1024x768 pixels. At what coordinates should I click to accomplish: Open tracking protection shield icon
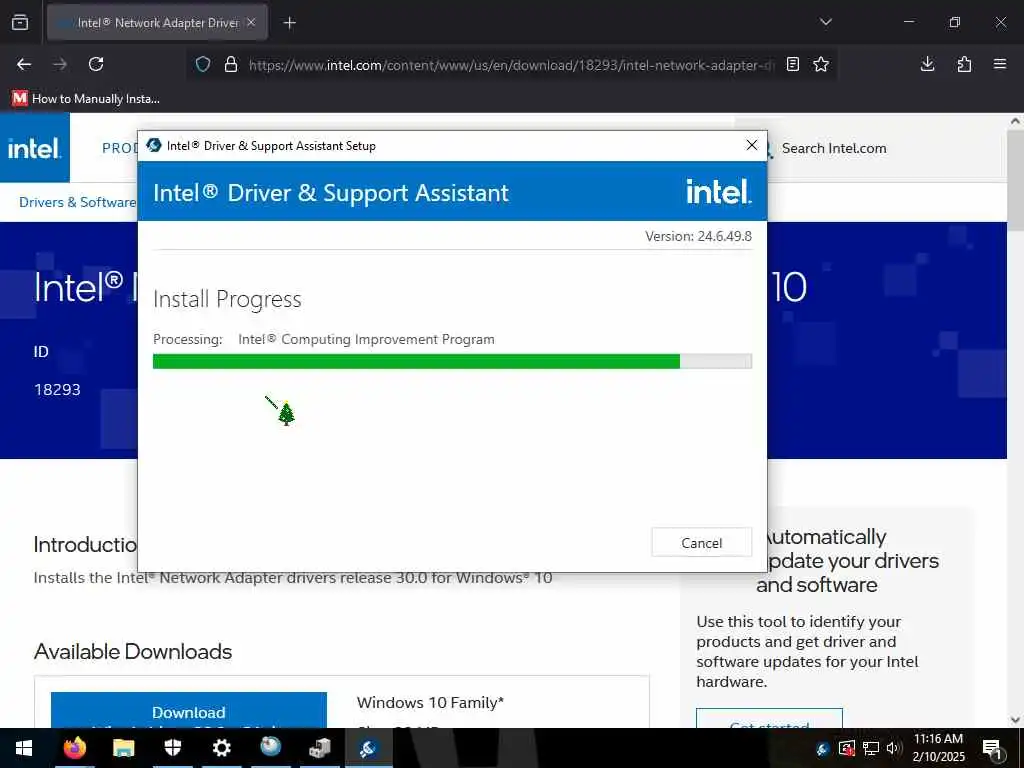(x=203, y=64)
